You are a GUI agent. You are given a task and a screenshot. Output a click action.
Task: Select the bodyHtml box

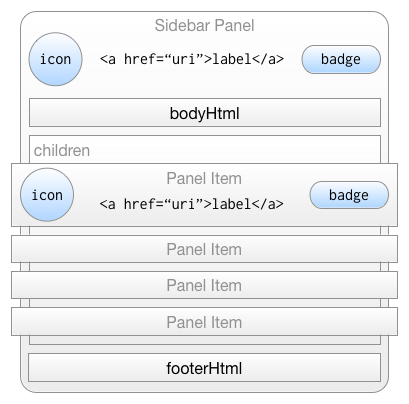click(205, 112)
